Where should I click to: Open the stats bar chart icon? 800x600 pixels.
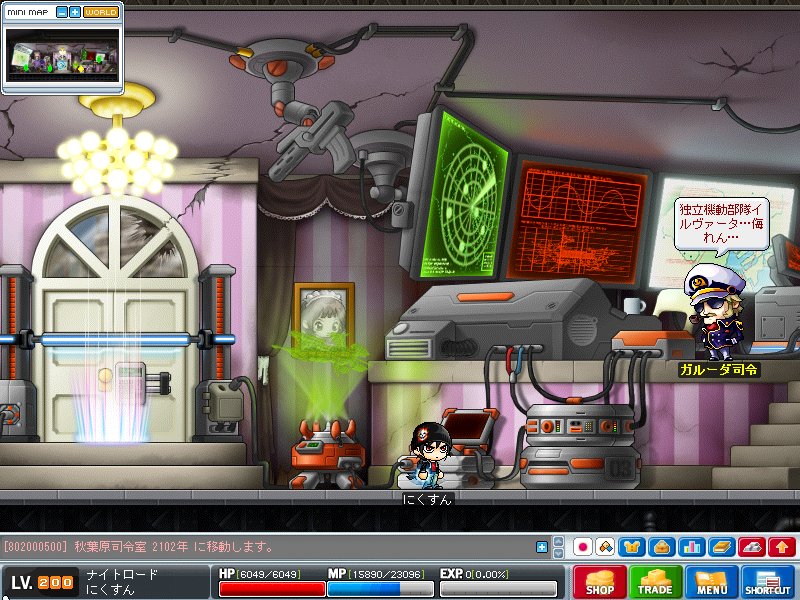692,547
